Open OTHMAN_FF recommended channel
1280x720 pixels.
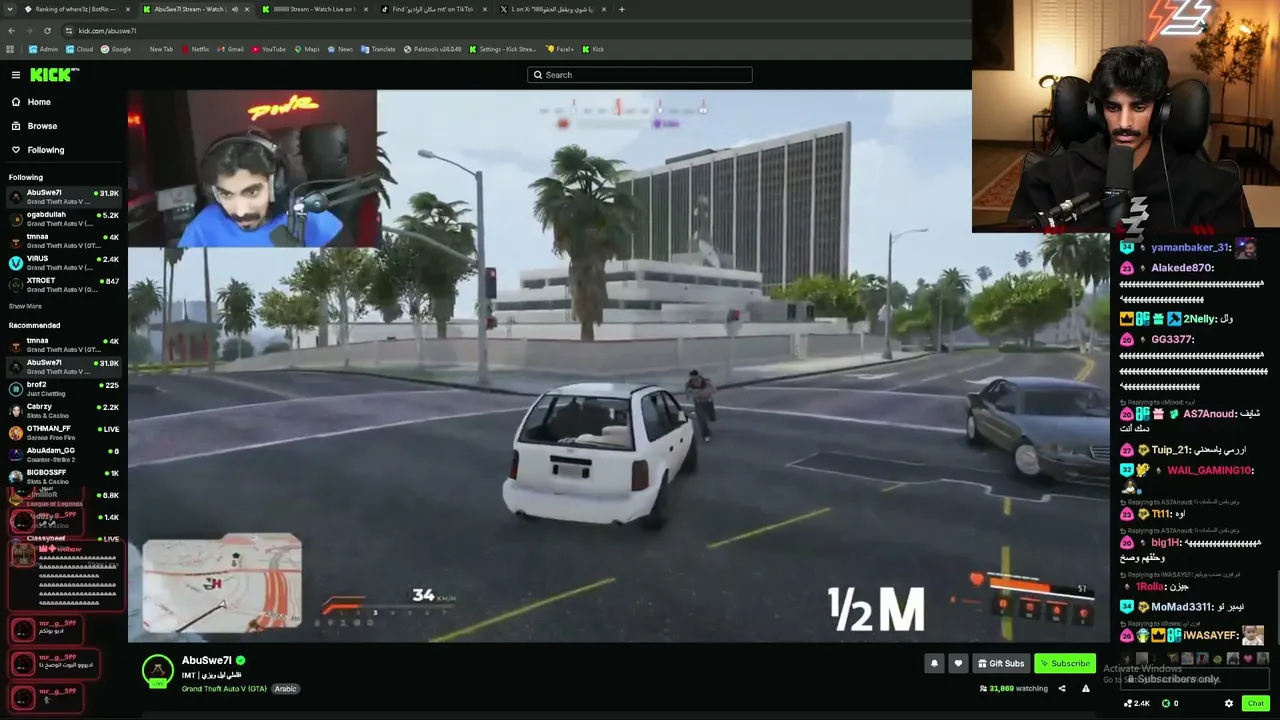pos(64,433)
